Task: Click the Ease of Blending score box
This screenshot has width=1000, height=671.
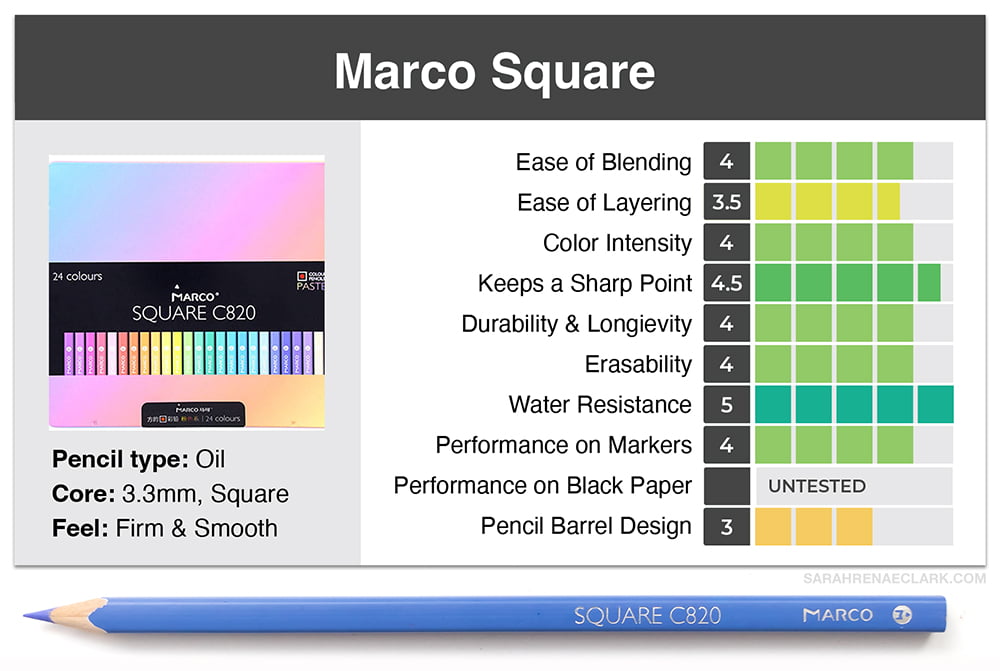Action: (x=726, y=161)
